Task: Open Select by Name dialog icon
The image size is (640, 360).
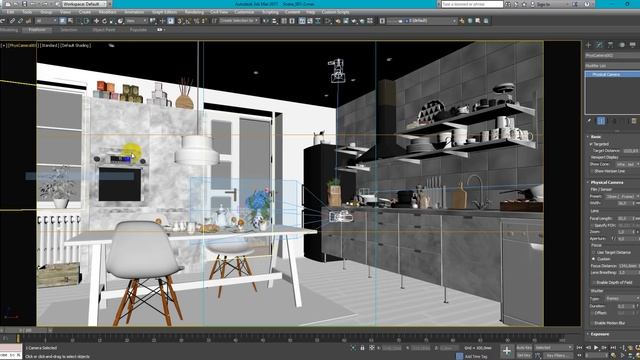Action: [70, 21]
